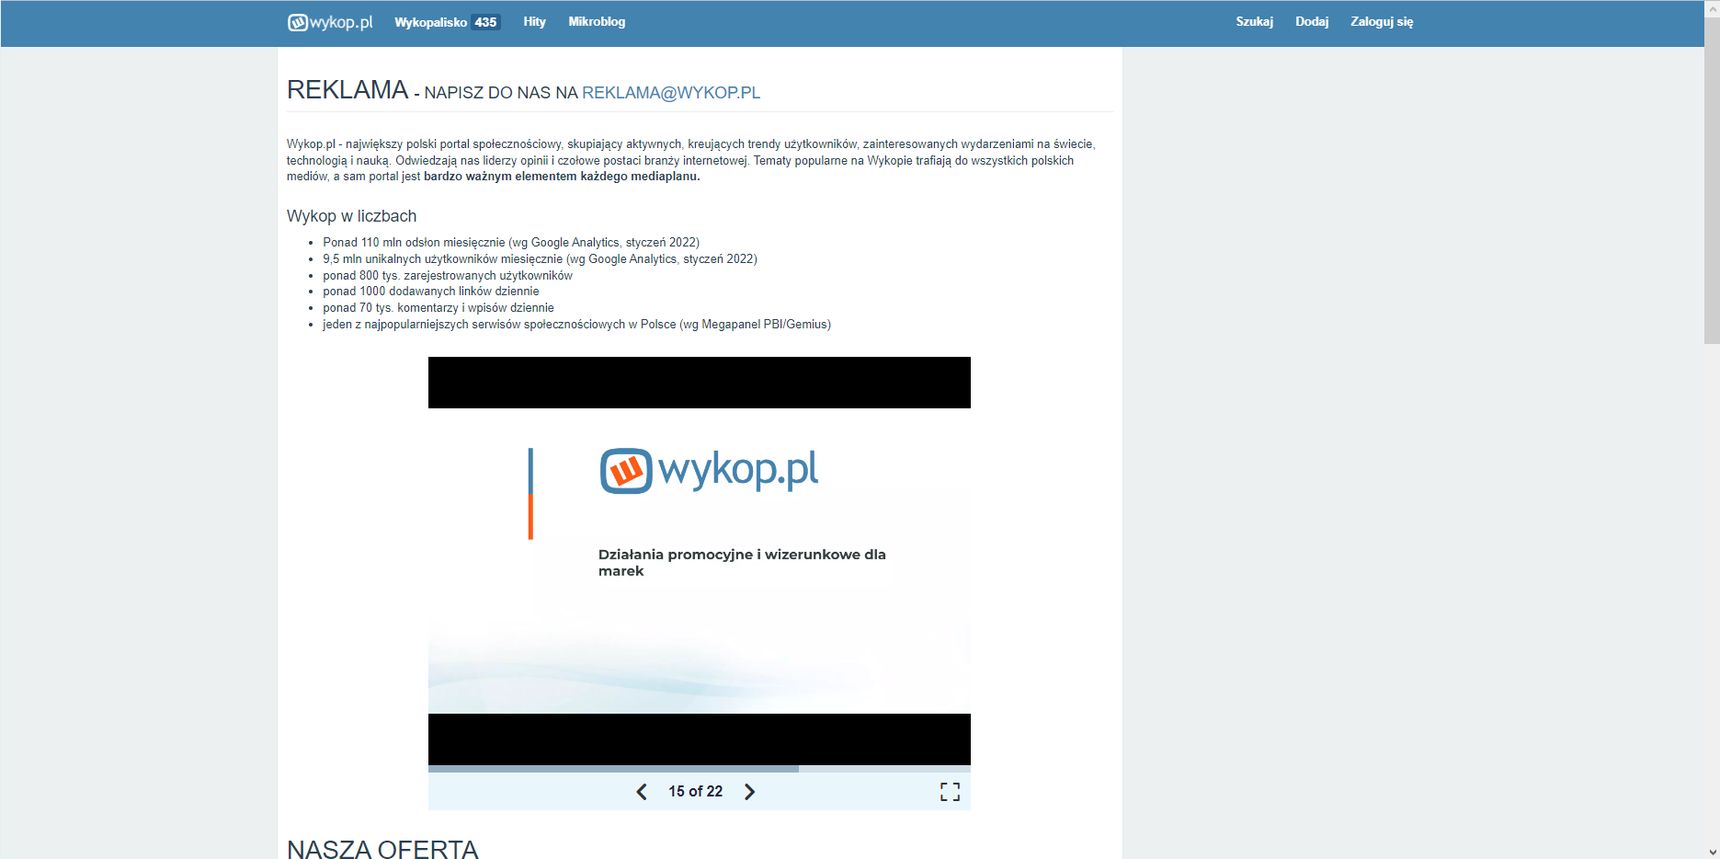The width and height of the screenshot is (1720, 859).
Task: Click 'ponad 800 tys. zarejestrowanych użytkowników' line
Action: pyautogui.click(x=448, y=275)
